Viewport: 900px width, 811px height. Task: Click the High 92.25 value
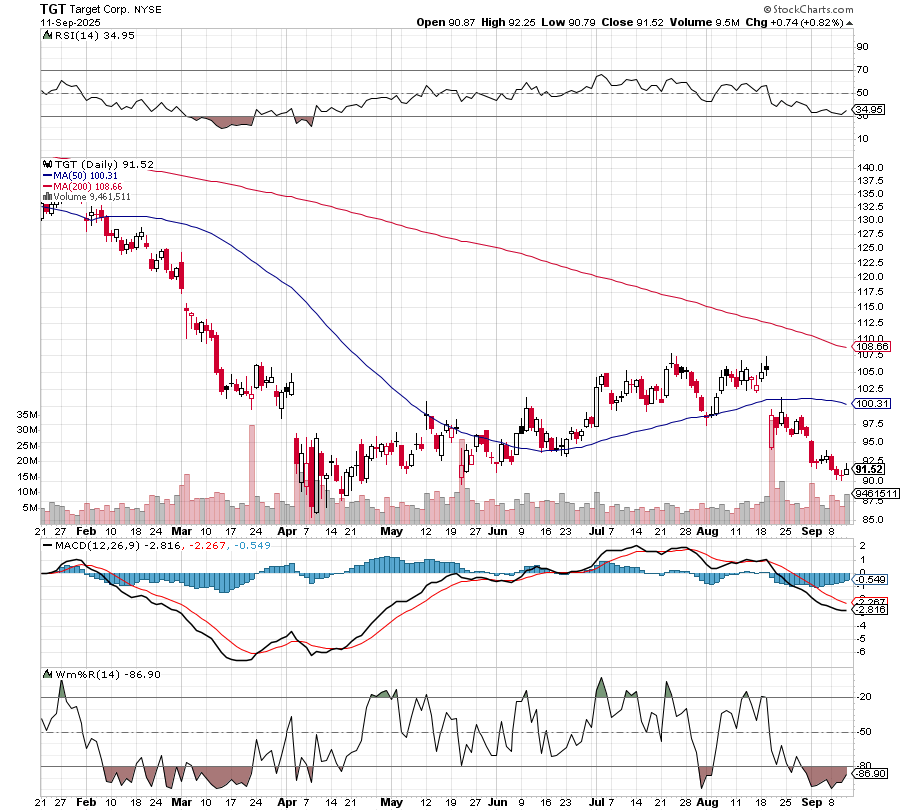508,22
